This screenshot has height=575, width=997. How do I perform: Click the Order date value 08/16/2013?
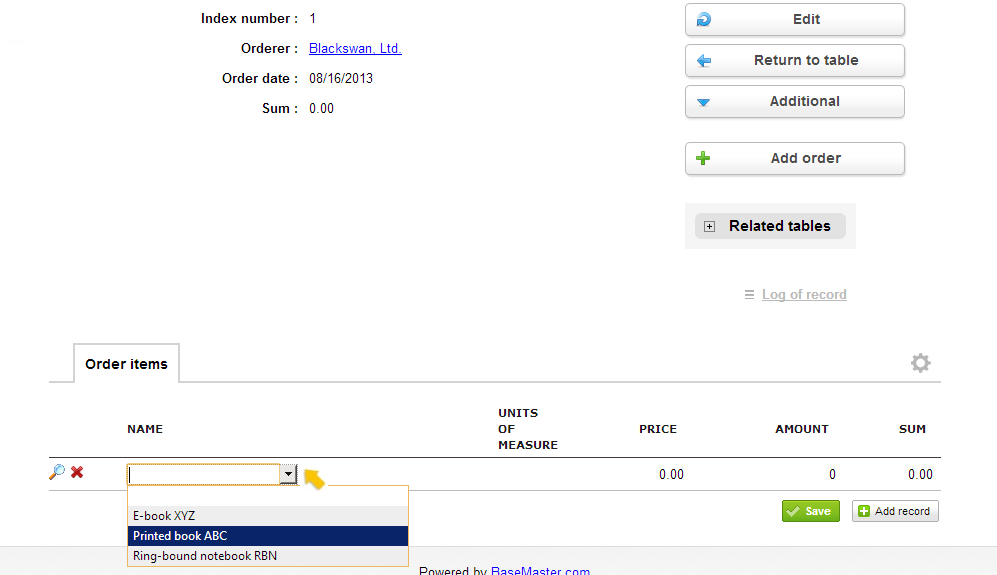point(341,78)
